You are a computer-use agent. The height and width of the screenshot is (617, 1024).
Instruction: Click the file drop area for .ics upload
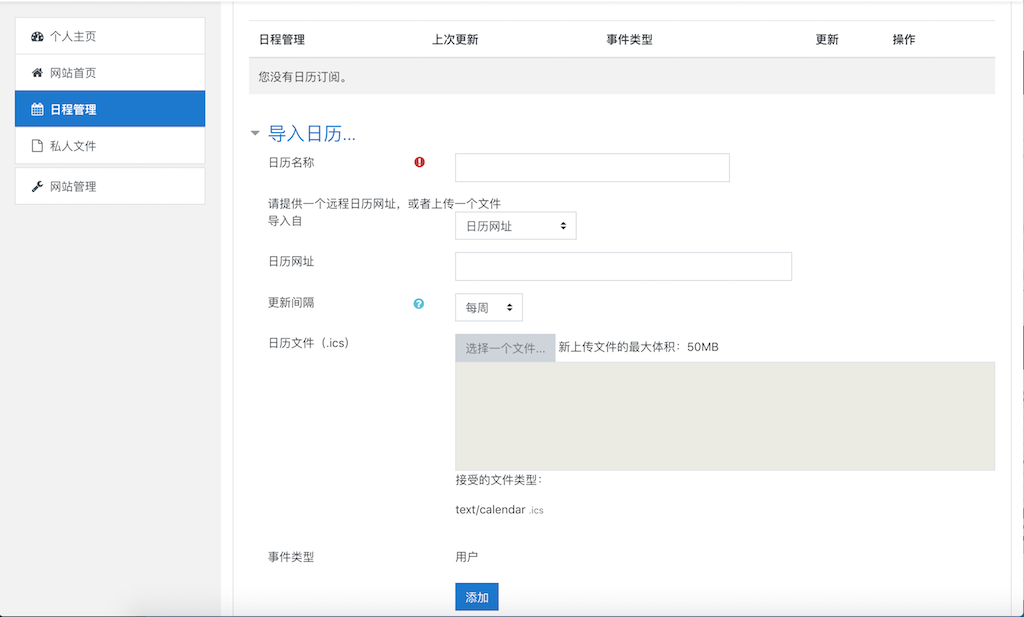click(x=725, y=416)
